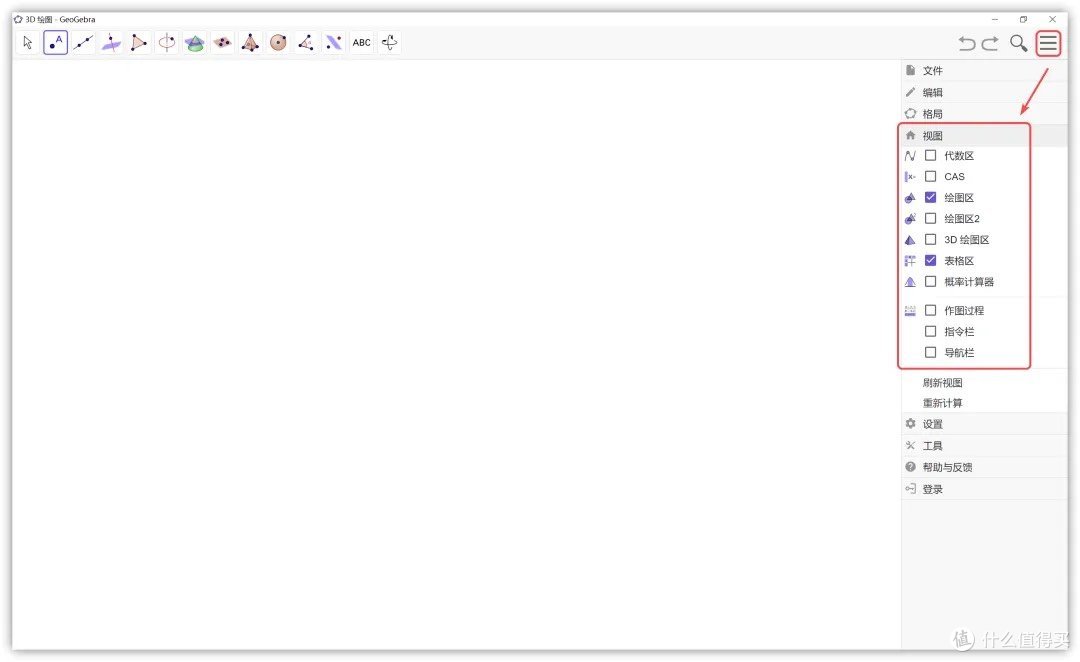Expand the 编辑 menu section
The height and width of the screenshot is (662, 1080).
pyautogui.click(x=984, y=92)
